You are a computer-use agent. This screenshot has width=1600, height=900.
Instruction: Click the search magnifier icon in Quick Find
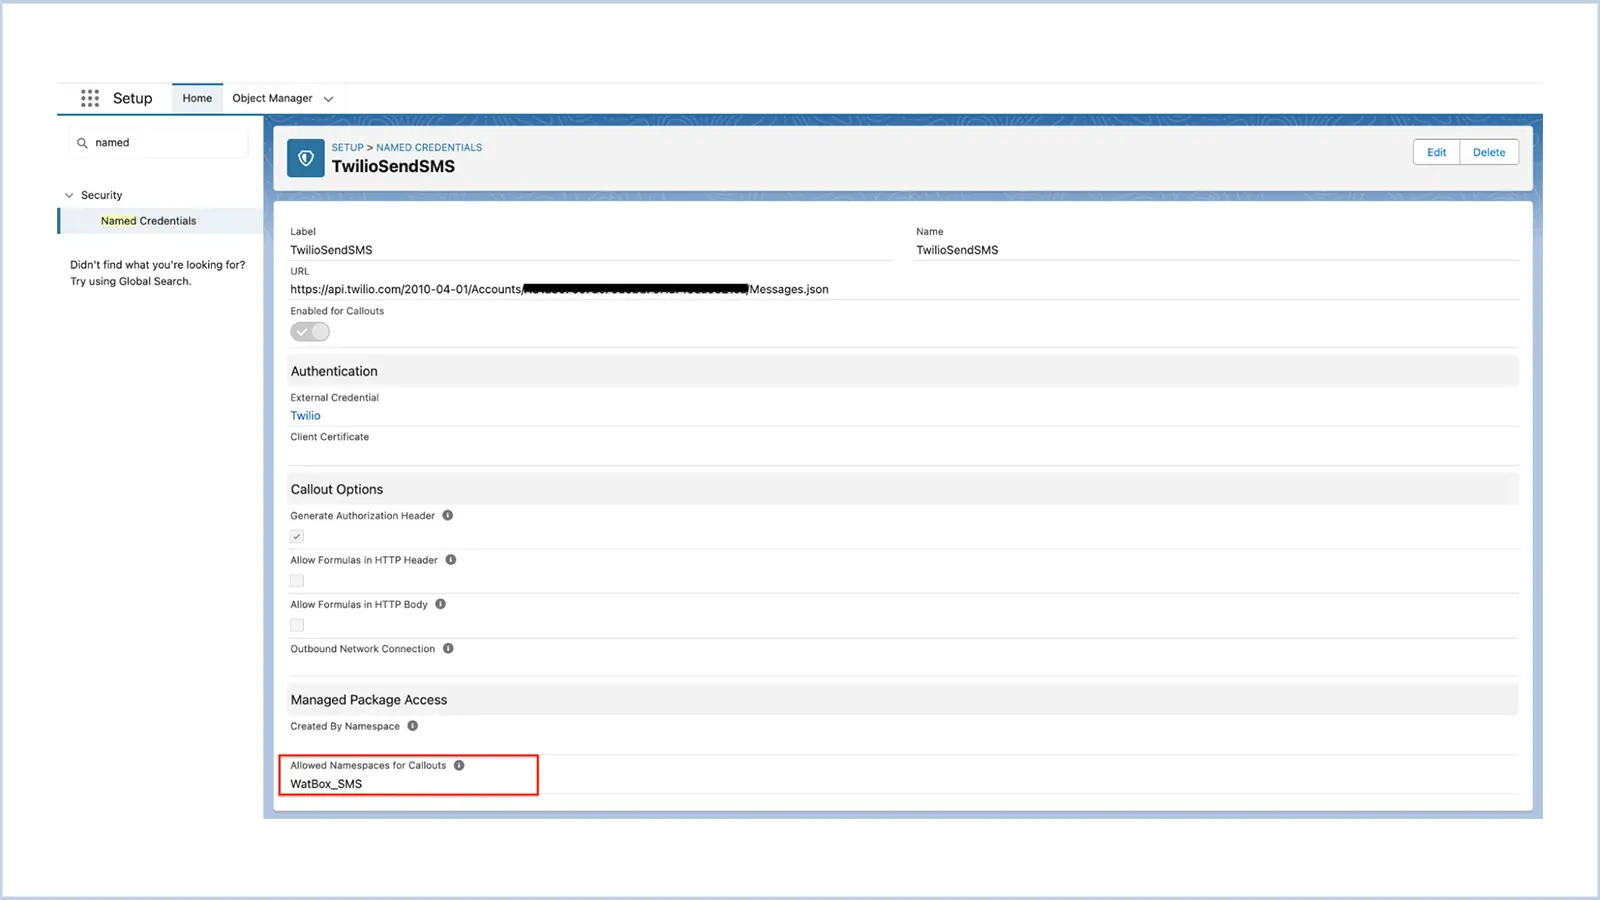click(x=82, y=143)
